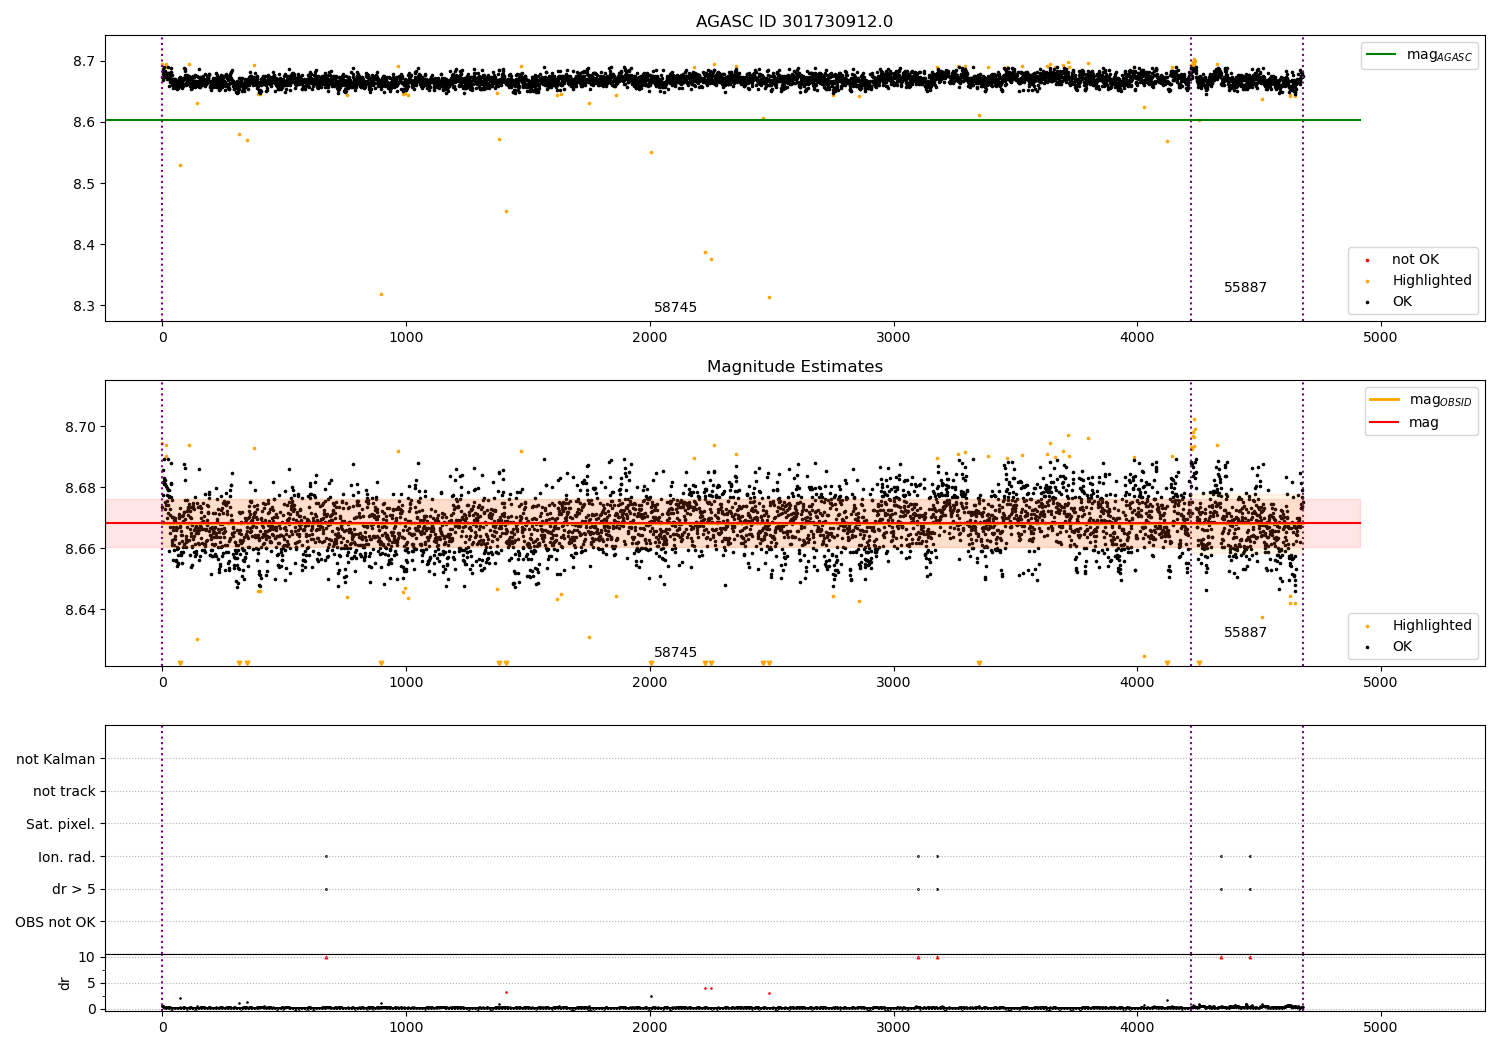The width and height of the screenshot is (1500, 1050).
Task: Select the 'not OK' red legend marker
Action: [x=1368, y=260]
